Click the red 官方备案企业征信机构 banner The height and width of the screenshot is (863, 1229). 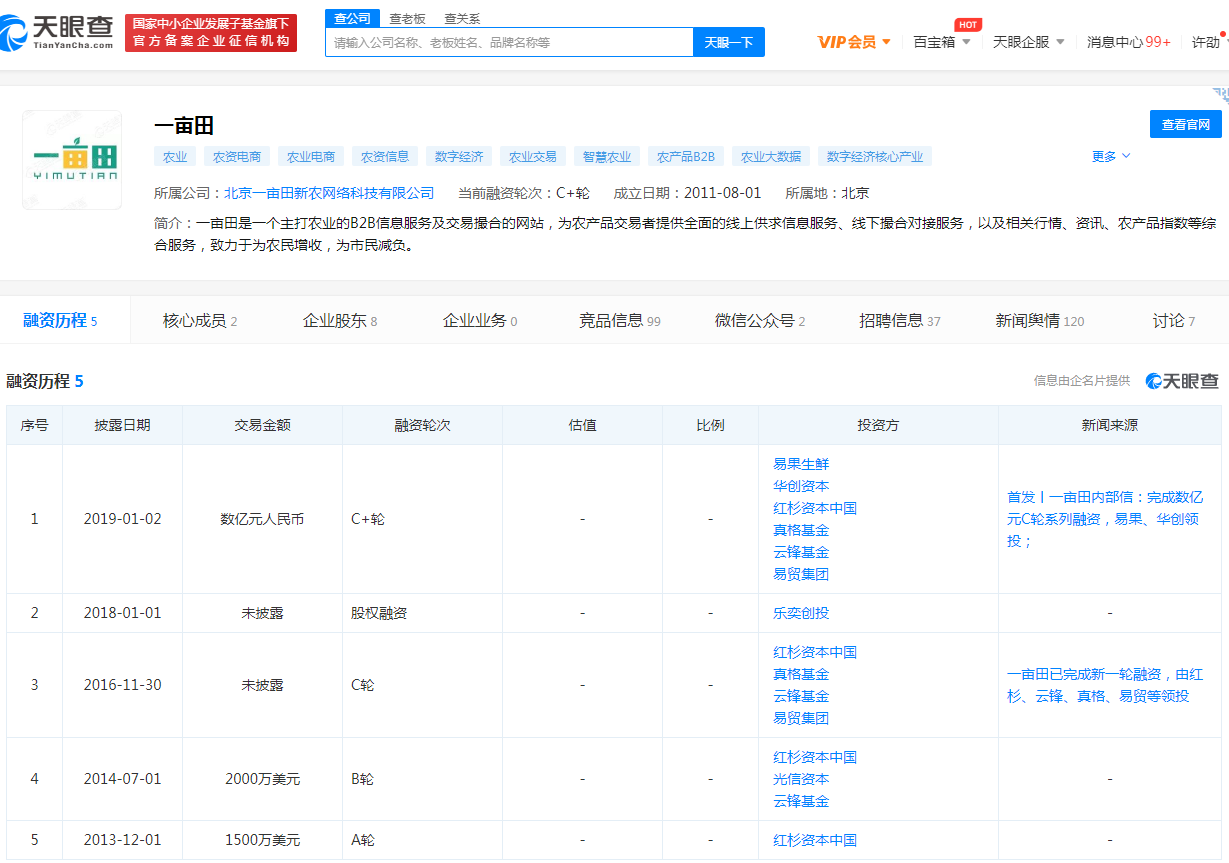click(211, 33)
